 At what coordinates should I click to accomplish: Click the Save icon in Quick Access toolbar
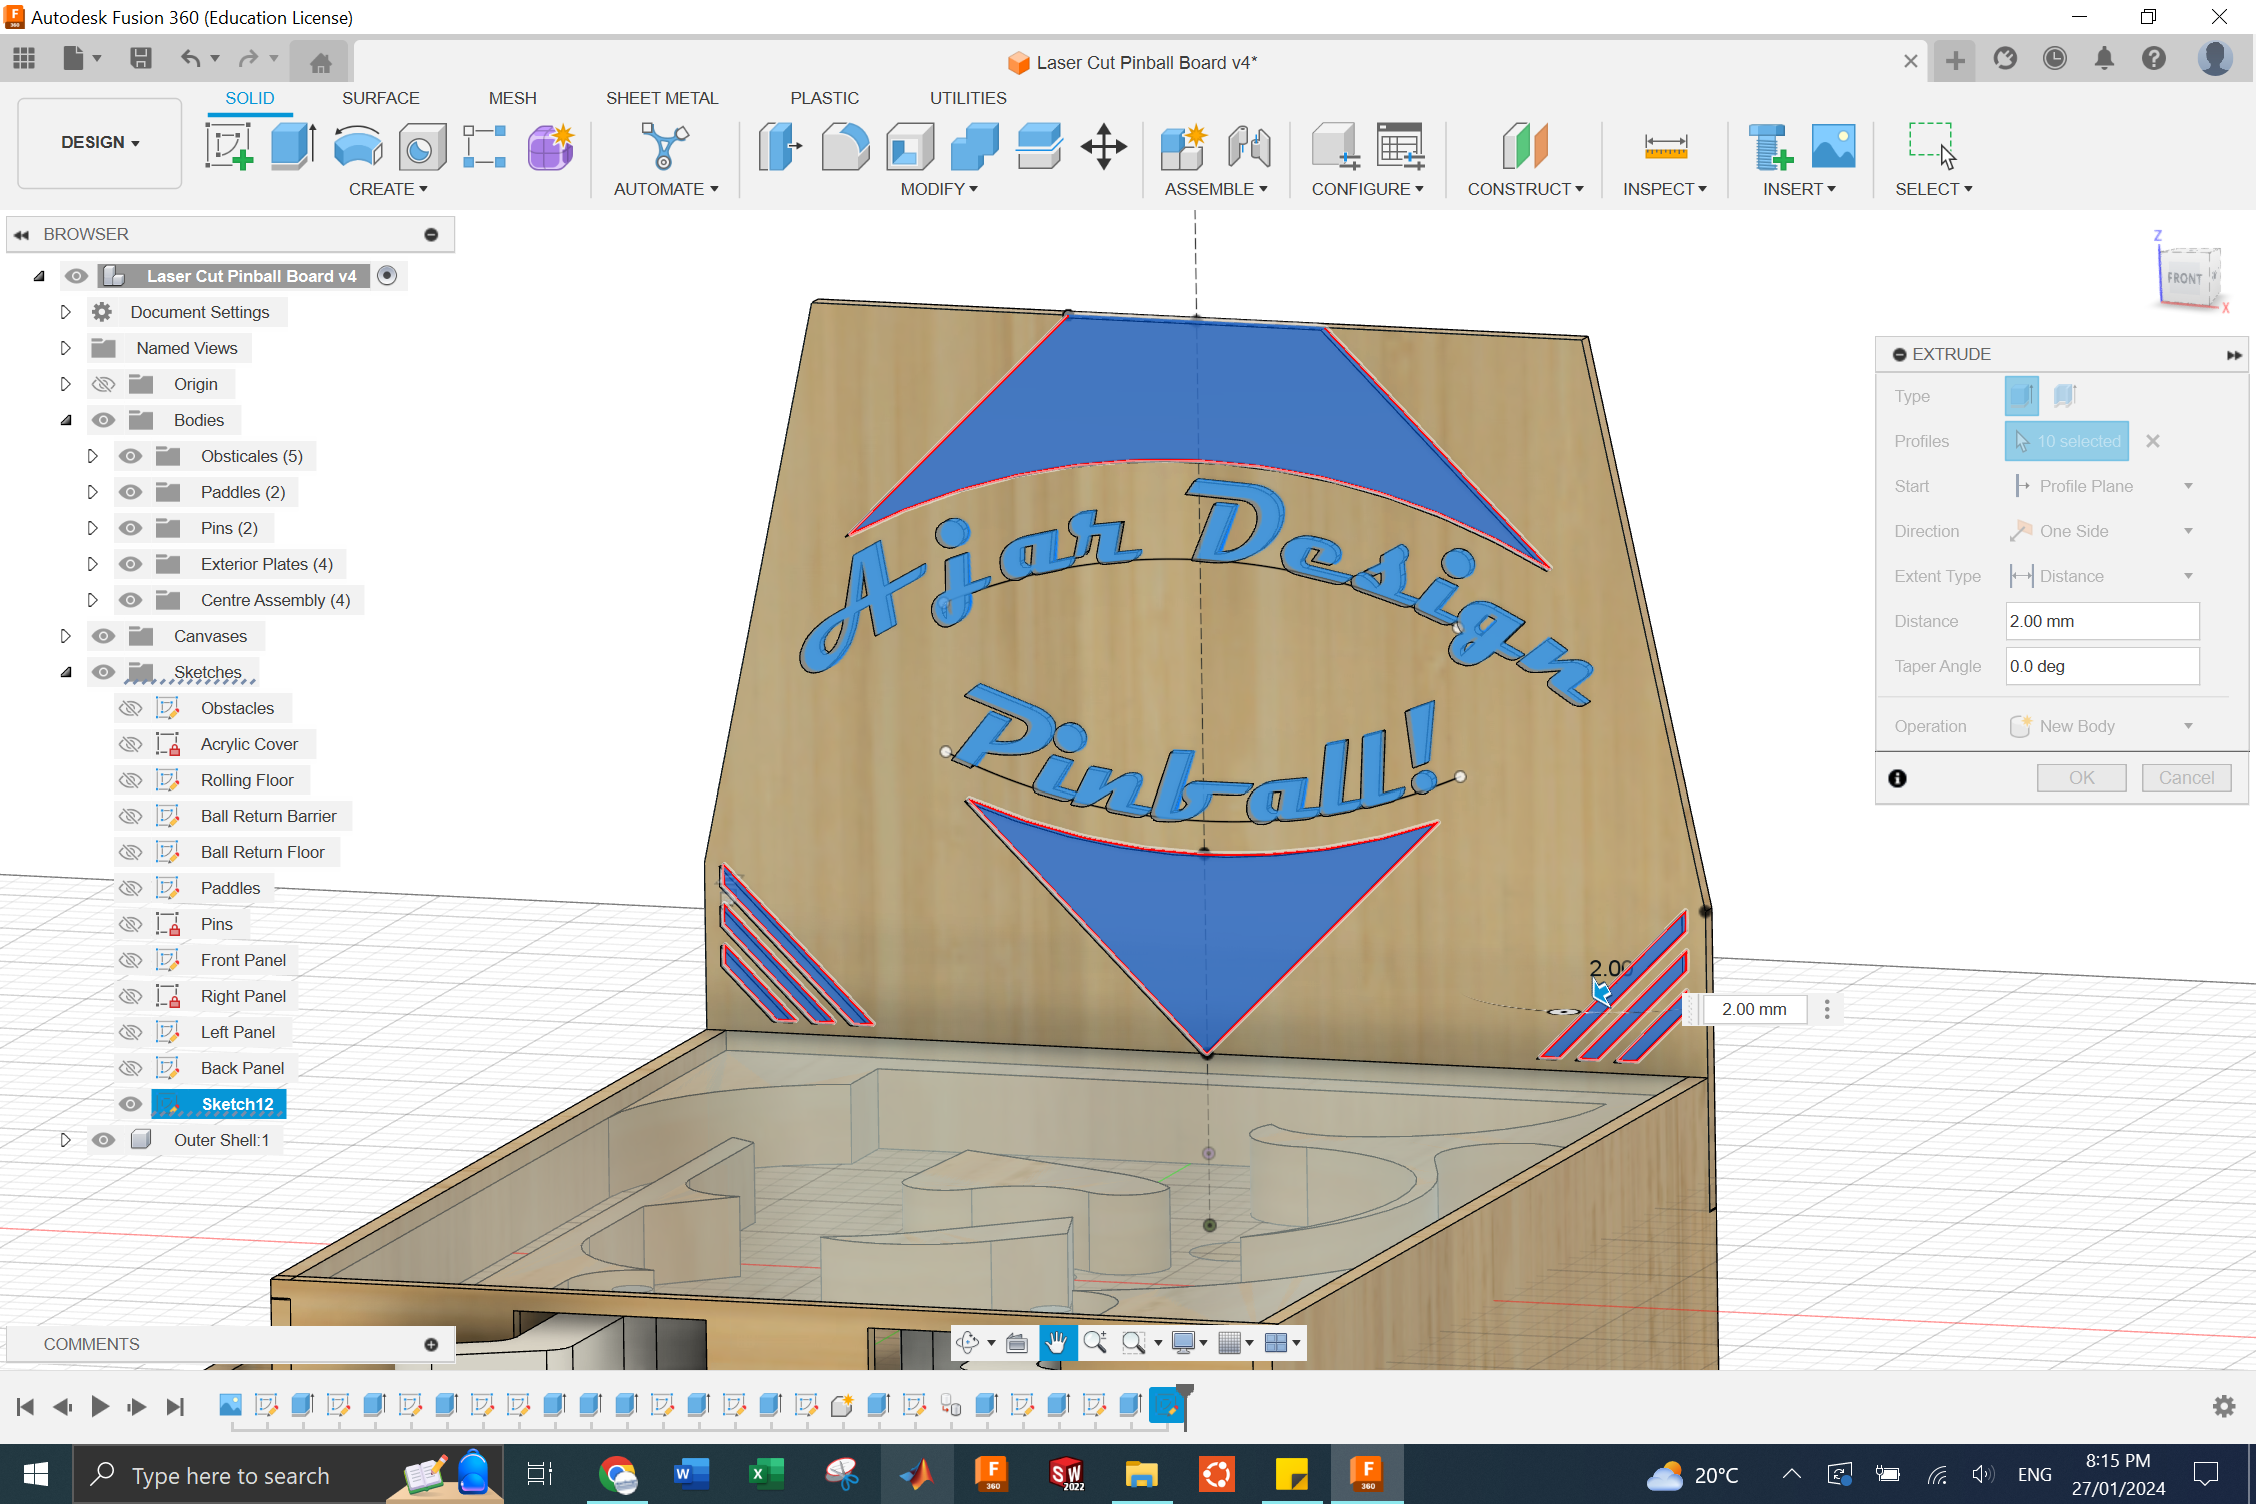tap(140, 58)
